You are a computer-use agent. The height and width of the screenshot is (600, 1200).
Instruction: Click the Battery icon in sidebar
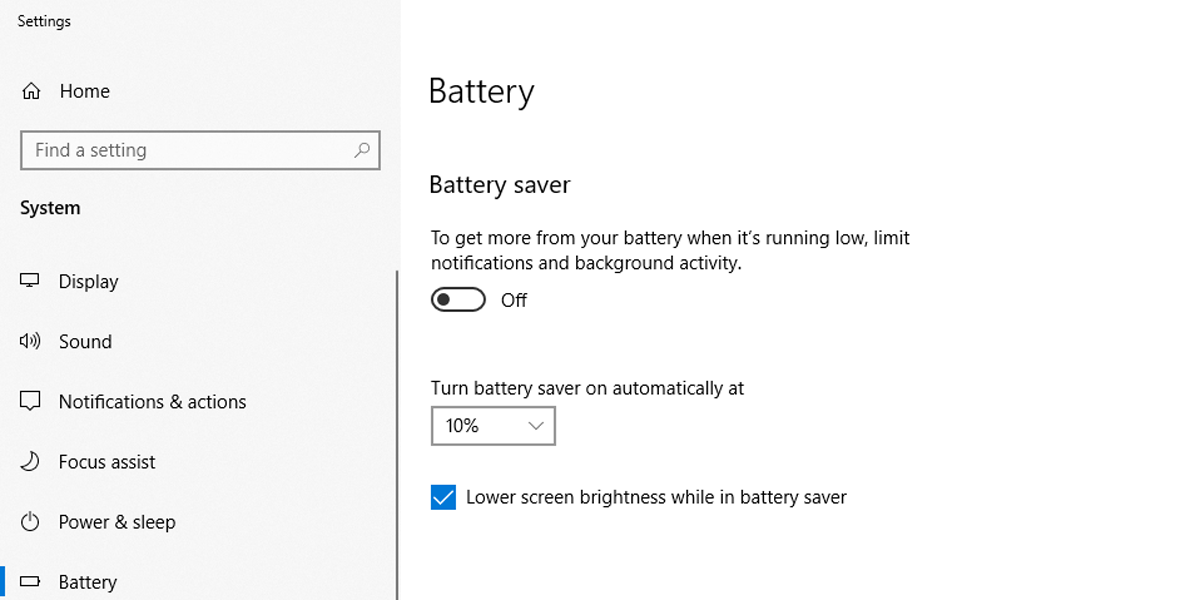pyautogui.click(x=30, y=582)
